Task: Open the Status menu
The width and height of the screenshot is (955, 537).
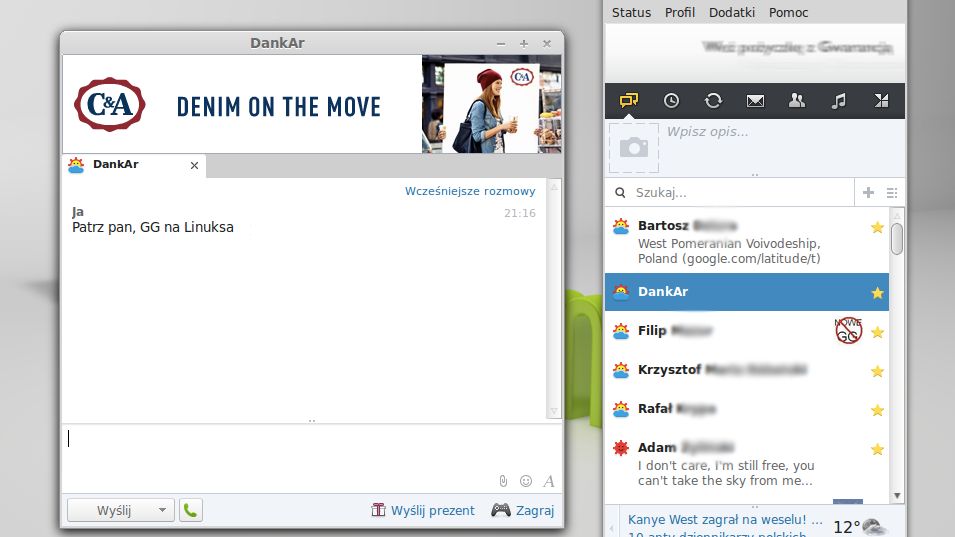Action: (631, 12)
